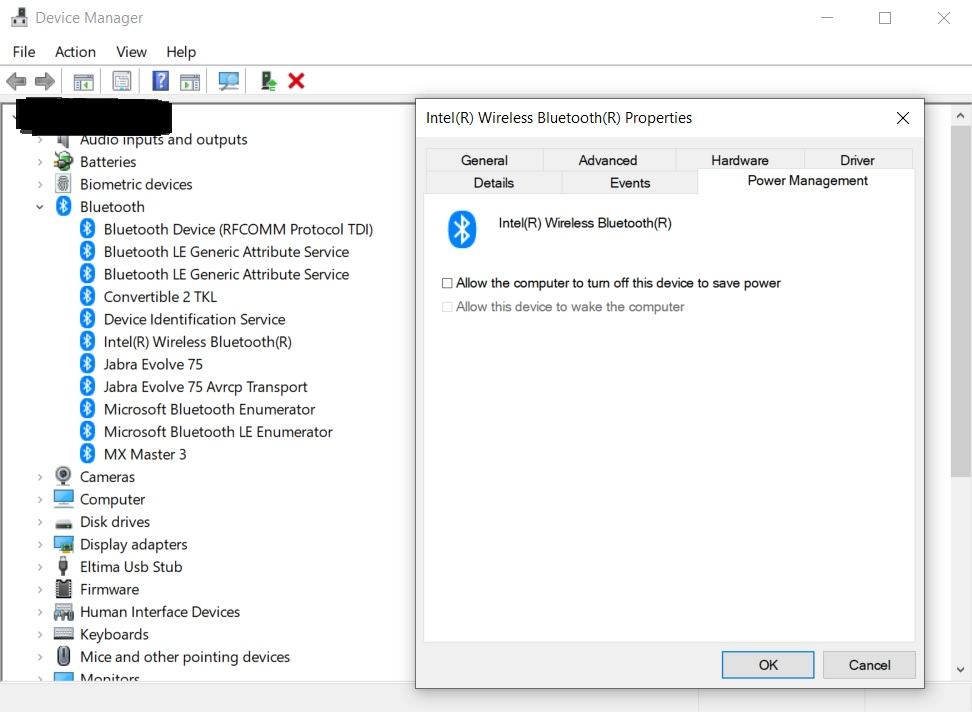972x712 pixels.
Task: Expand the Computer tree node
Action: coord(40,499)
